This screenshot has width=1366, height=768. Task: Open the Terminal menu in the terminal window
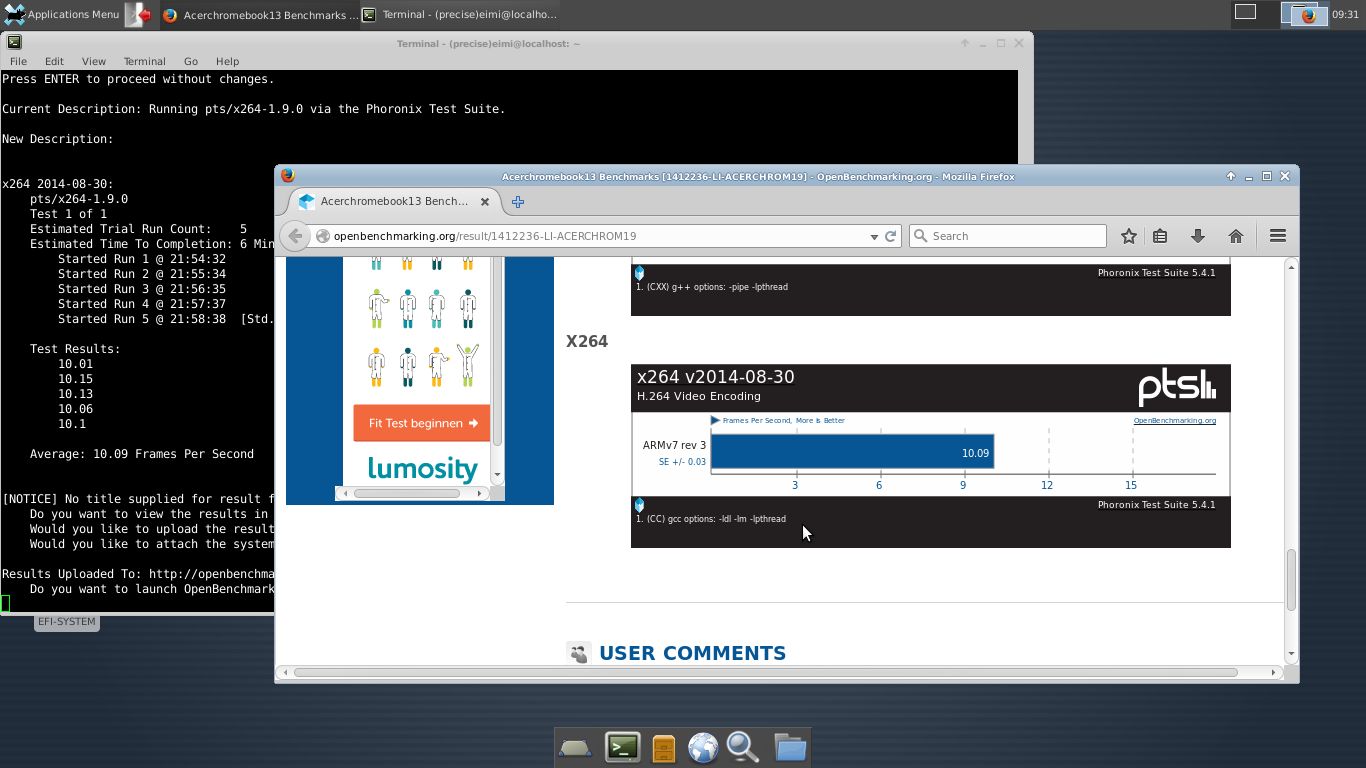144,61
